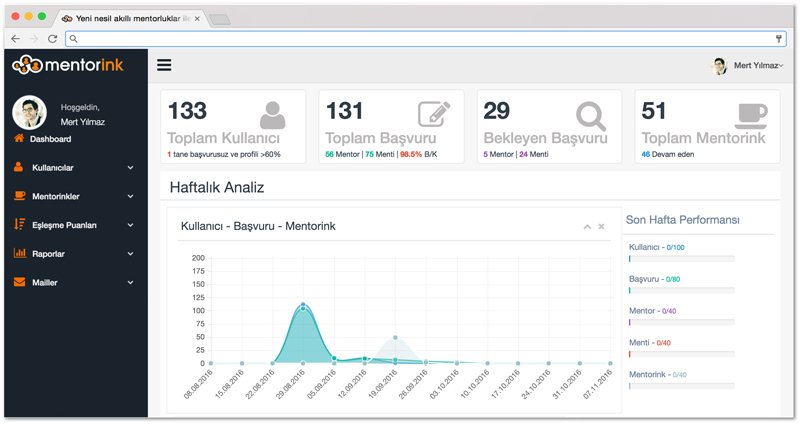Image resolution: width=800 pixels, height=424 pixels.
Task: Reload the page with browser refresh icon
Action: (52, 38)
